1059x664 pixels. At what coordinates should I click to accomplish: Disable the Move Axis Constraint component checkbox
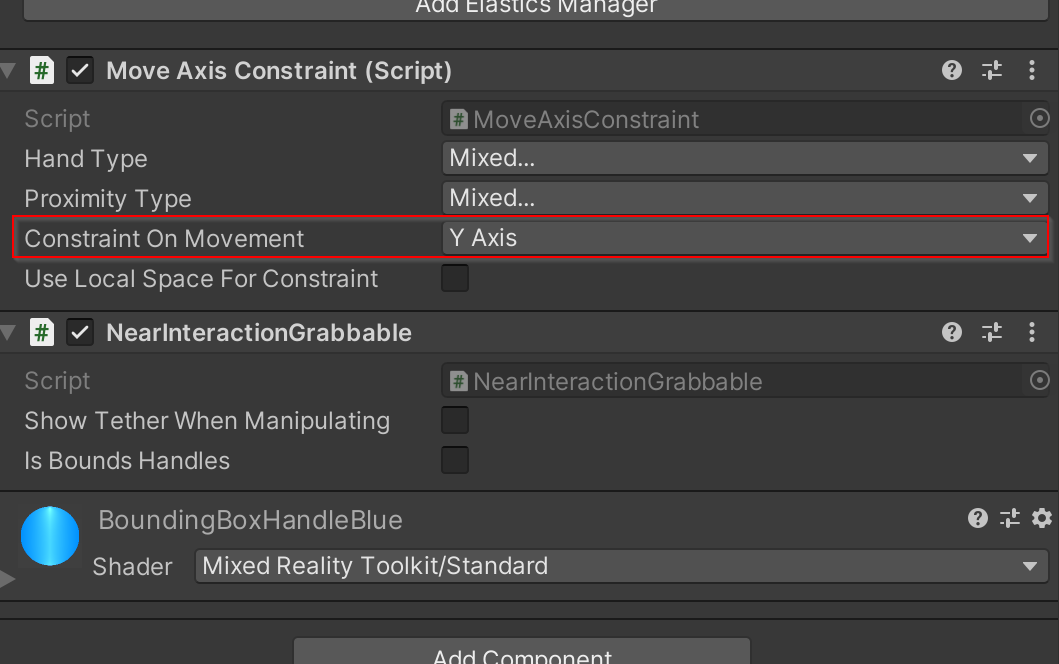(x=79, y=70)
